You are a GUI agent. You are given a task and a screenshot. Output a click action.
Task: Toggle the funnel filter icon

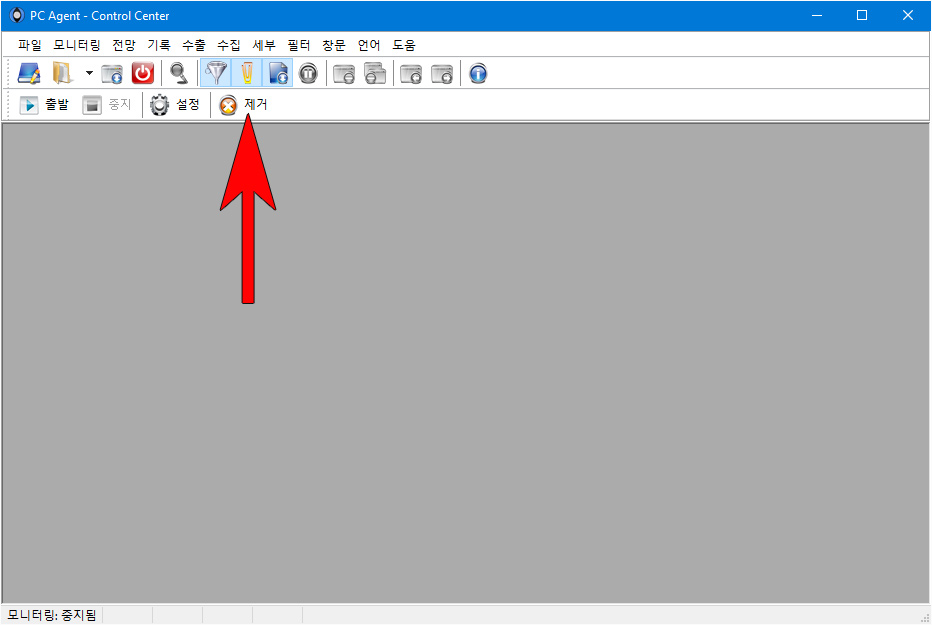point(216,74)
